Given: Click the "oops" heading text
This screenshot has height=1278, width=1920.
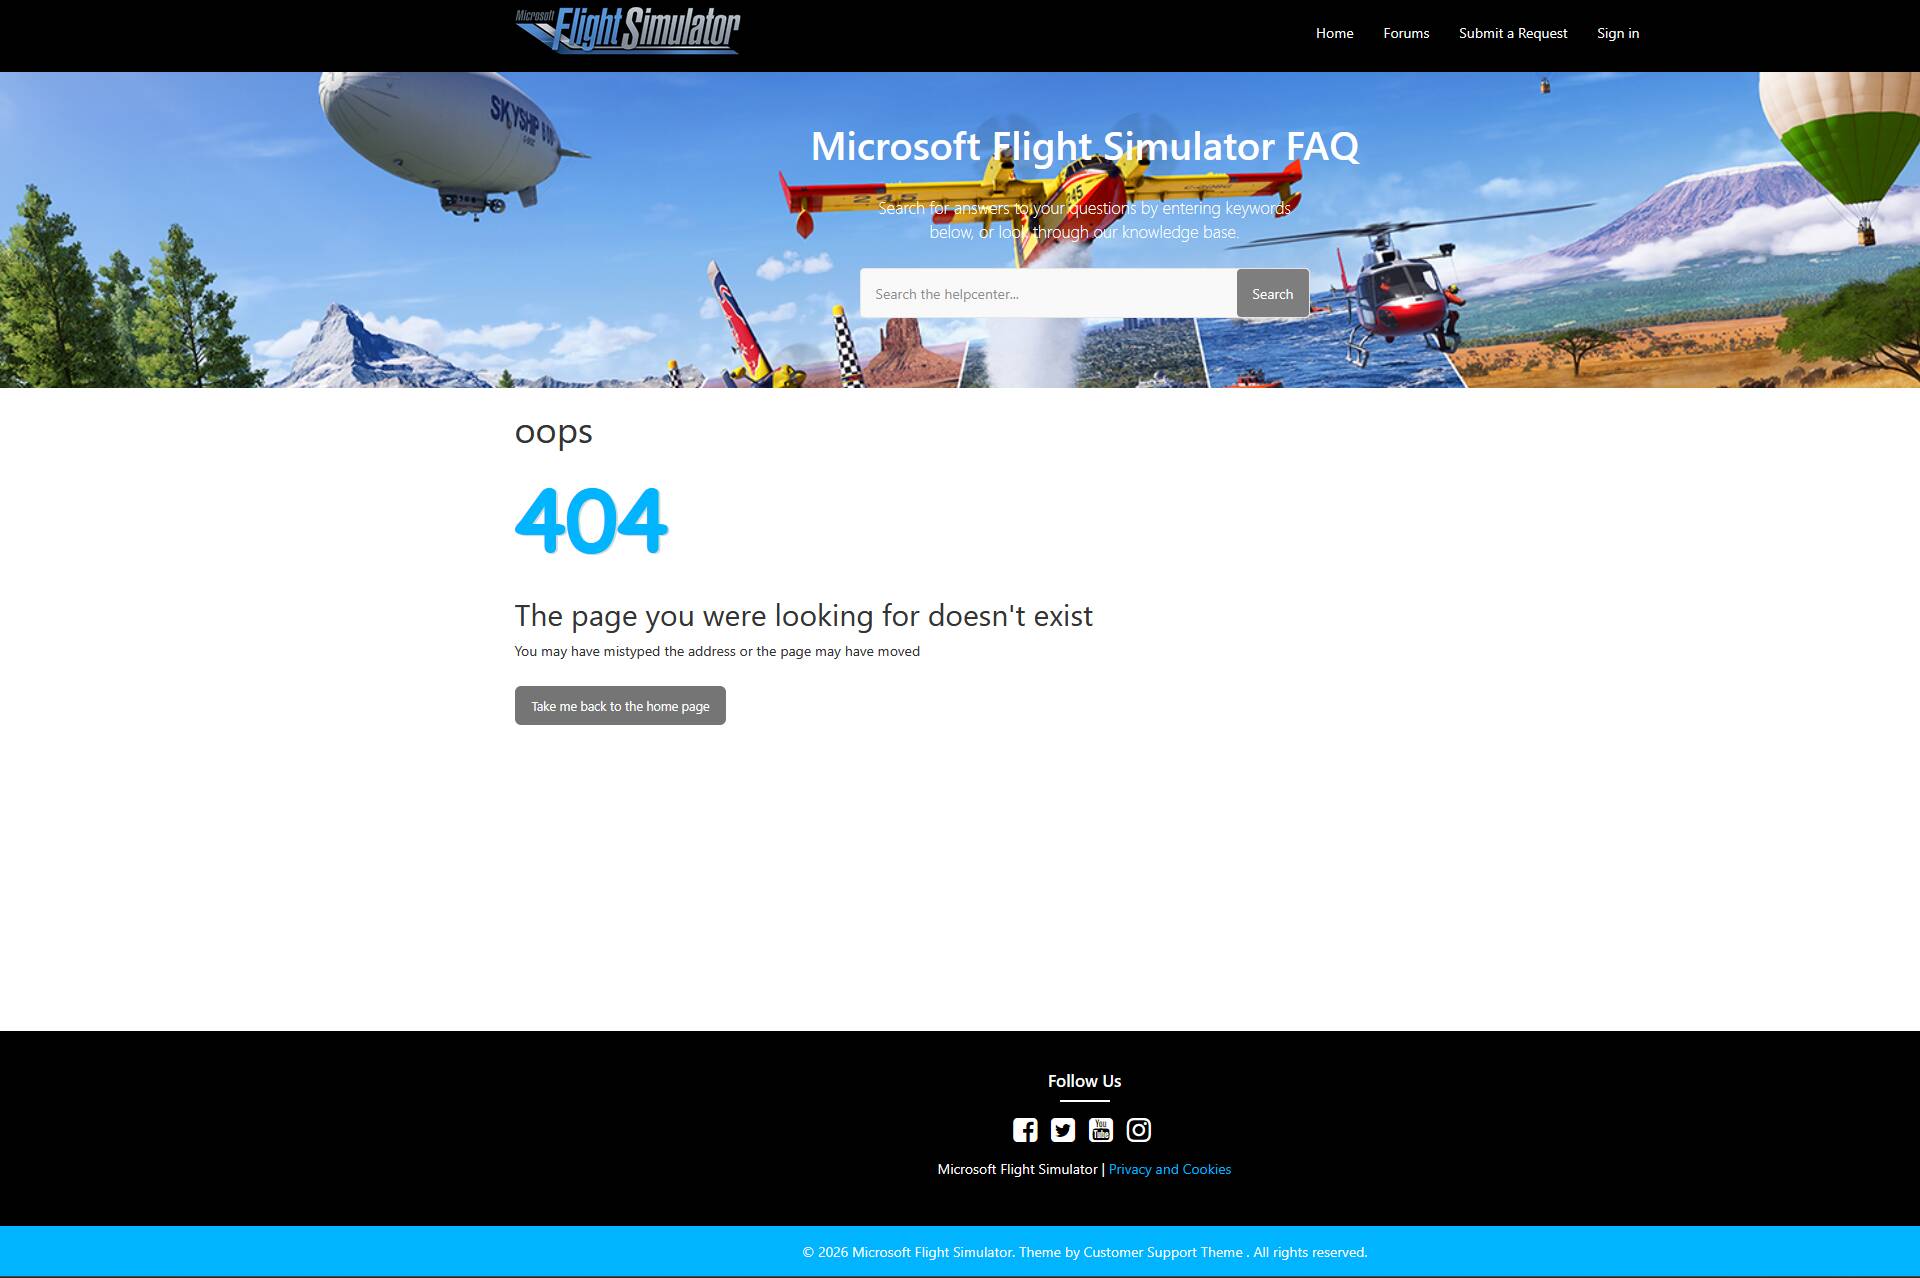Looking at the screenshot, I should 553,432.
